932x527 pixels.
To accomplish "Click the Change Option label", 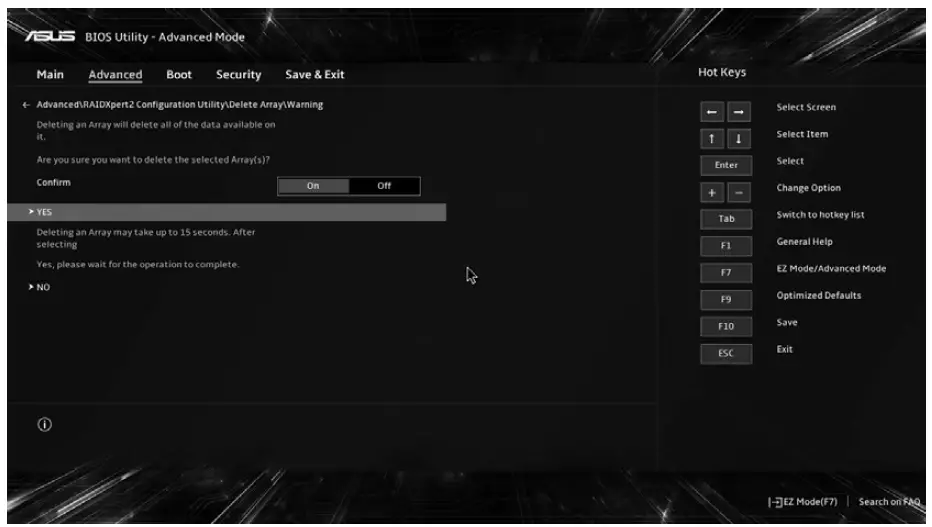I will click(x=808, y=188).
